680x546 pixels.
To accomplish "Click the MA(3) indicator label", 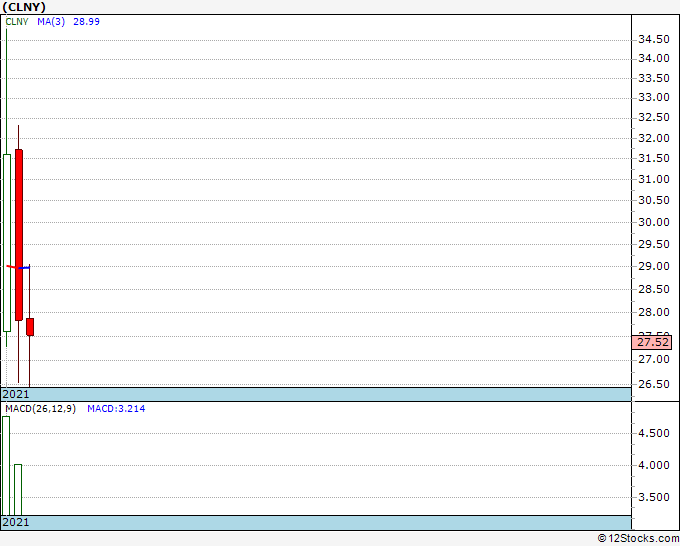I will tap(51, 22).
